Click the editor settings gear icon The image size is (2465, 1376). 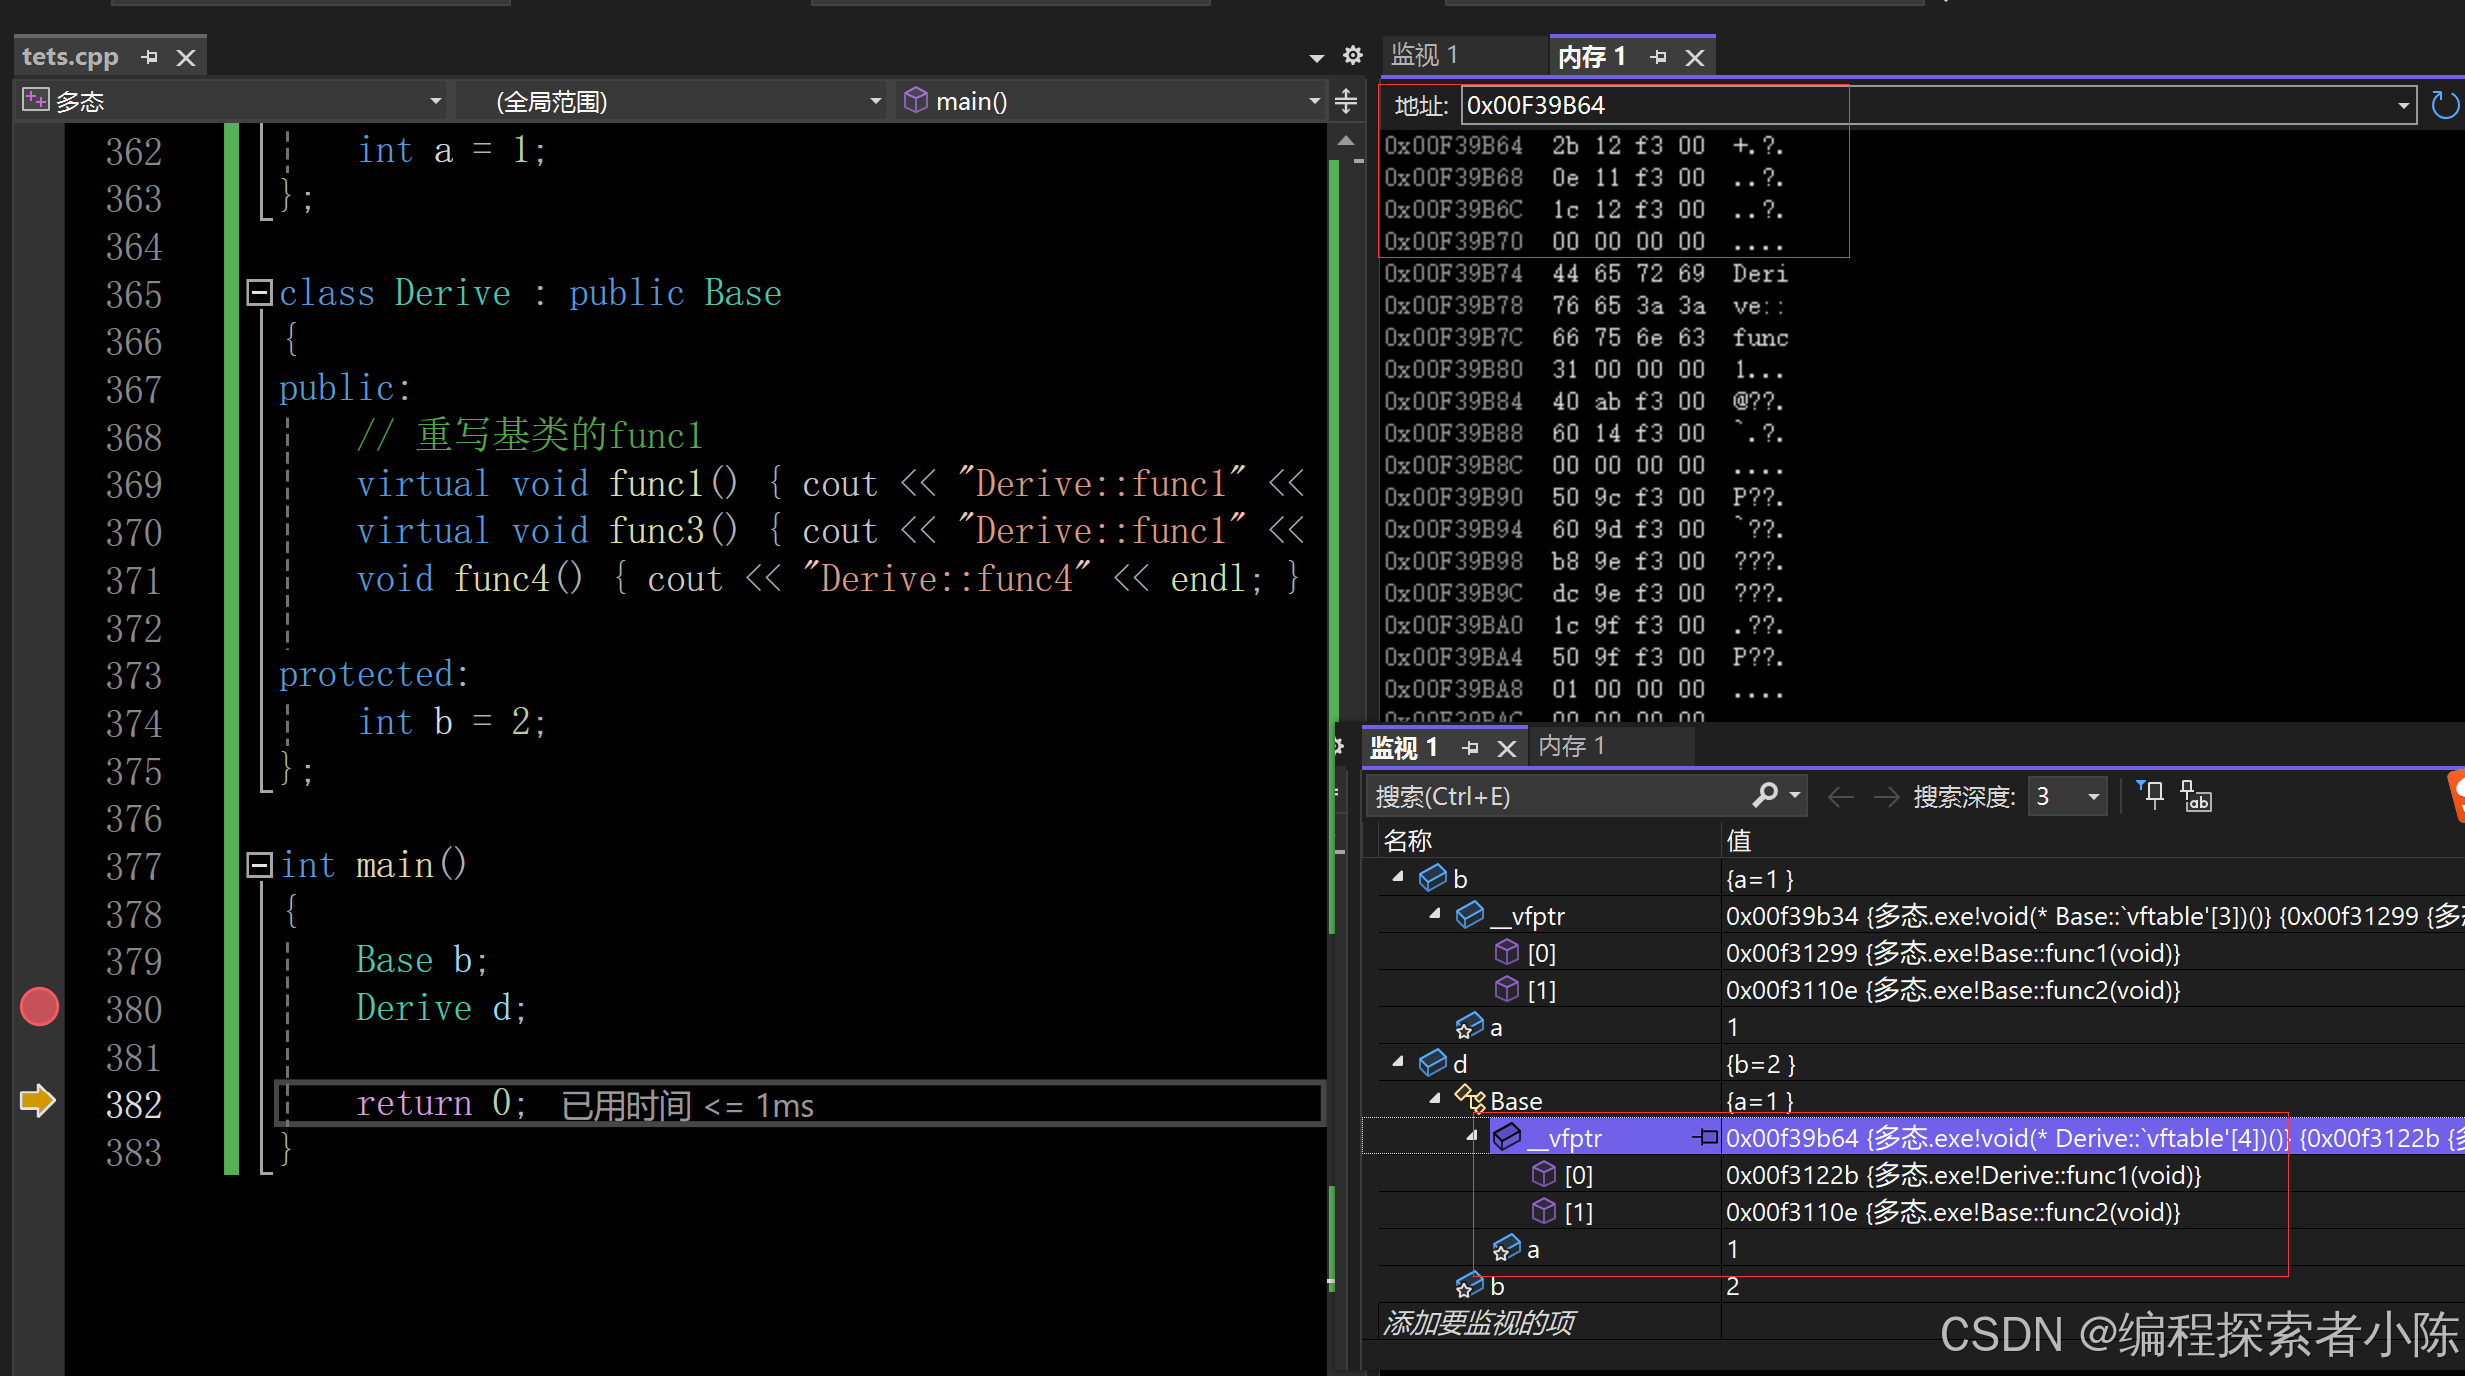[x=1353, y=56]
